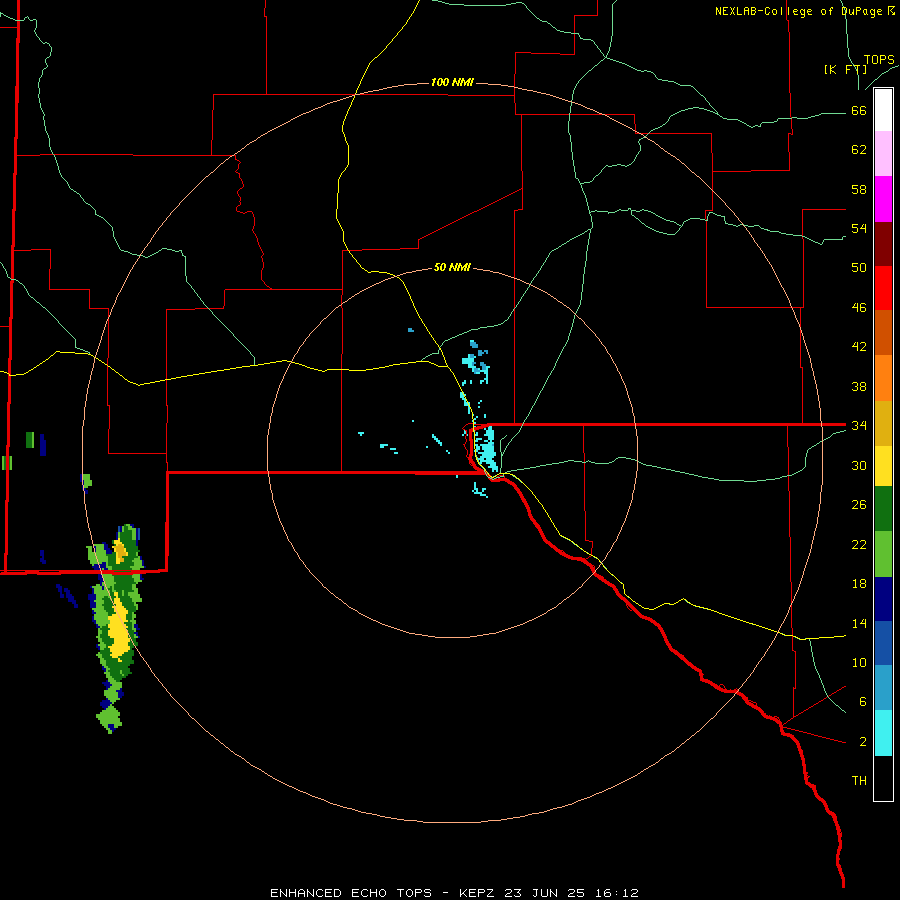Click the TOPS legend heading
This screenshot has width=900, height=900.
[x=879, y=60]
